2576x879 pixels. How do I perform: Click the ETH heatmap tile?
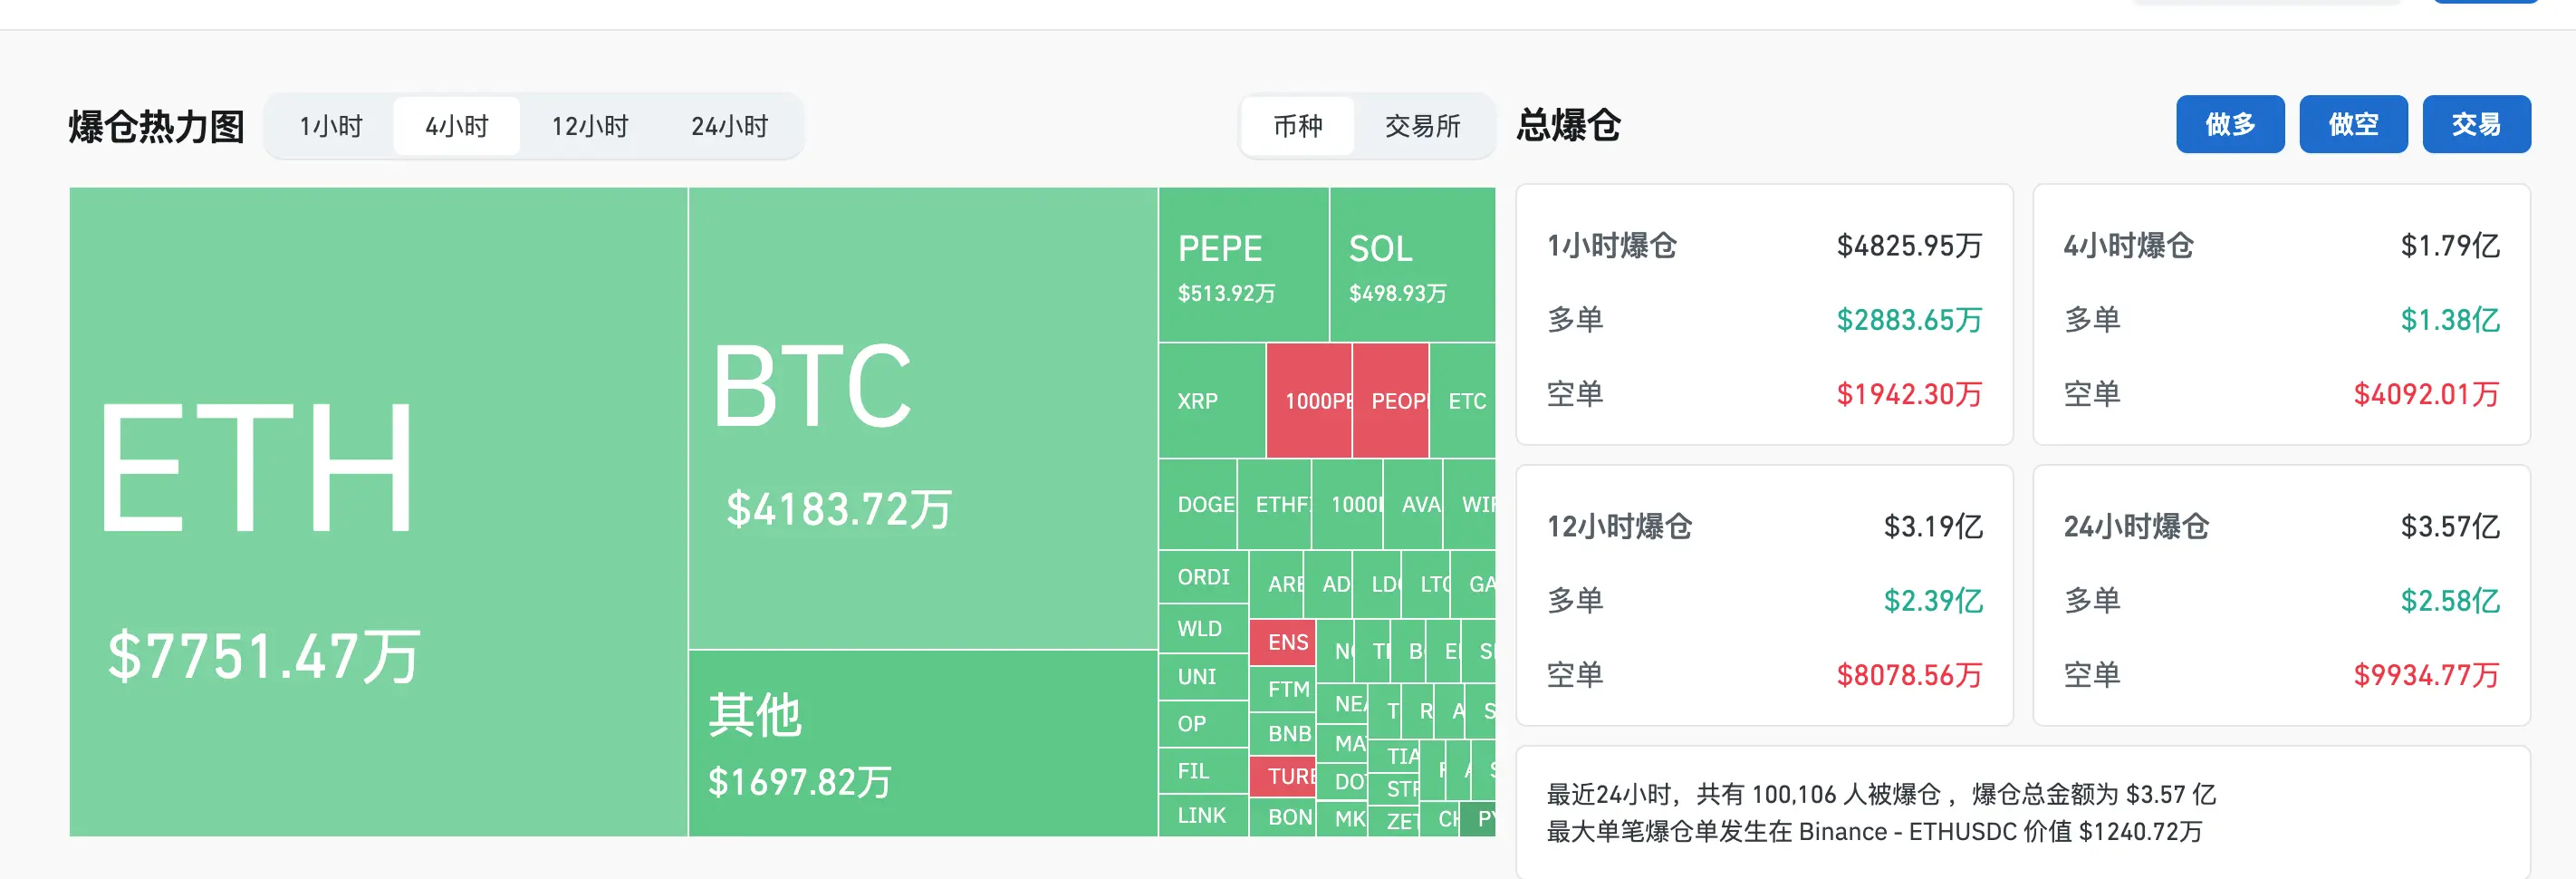378,510
